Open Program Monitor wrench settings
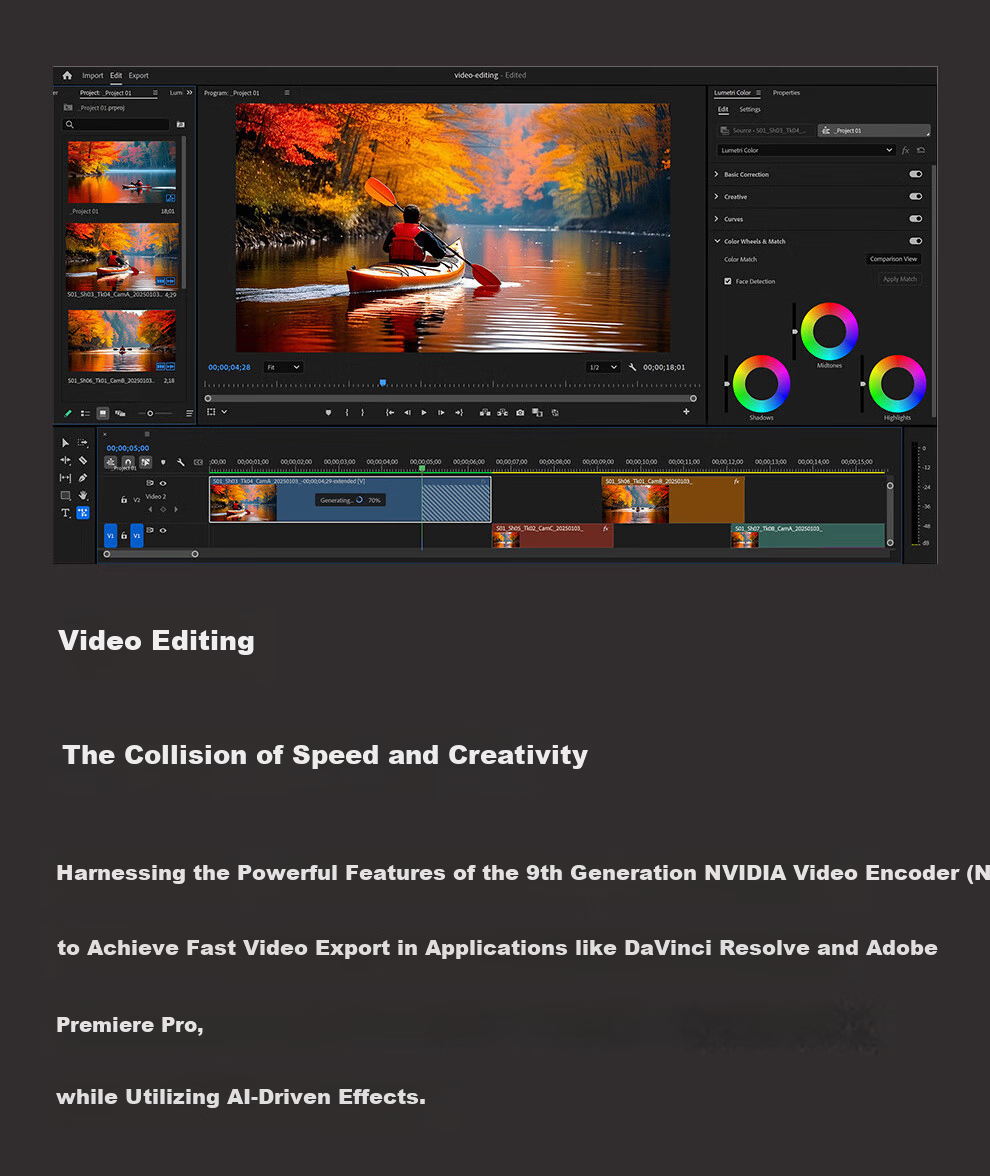Image resolution: width=990 pixels, height=1176 pixels. point(632,367)
